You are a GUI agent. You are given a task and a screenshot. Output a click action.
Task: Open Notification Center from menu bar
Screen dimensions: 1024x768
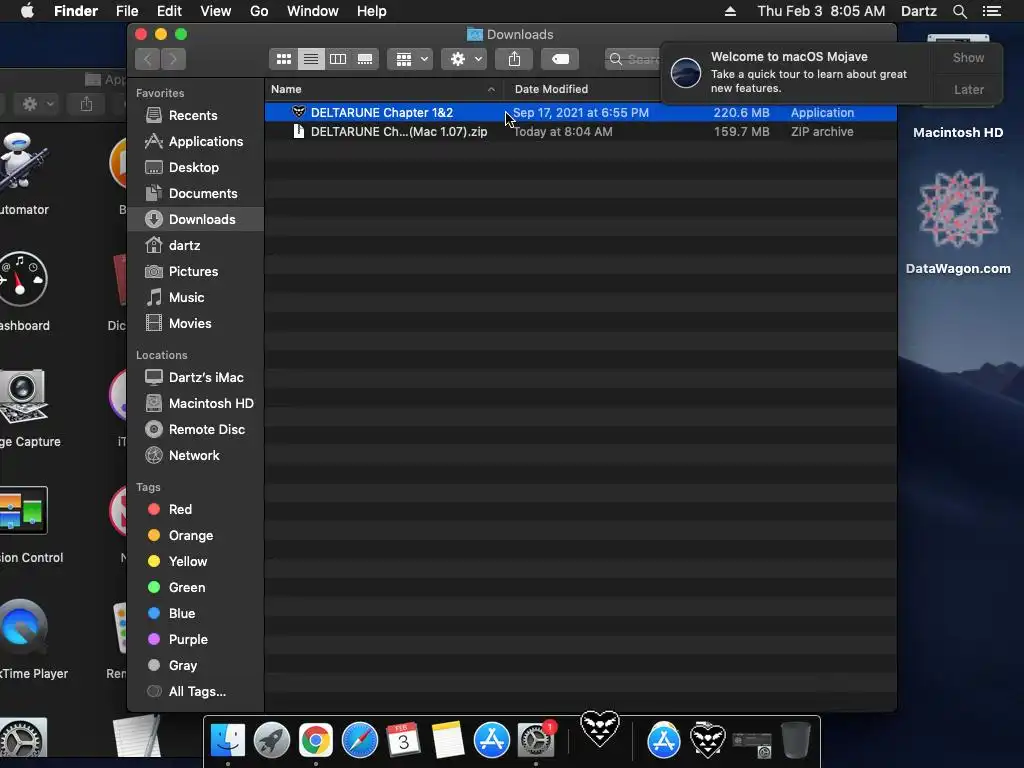pyautogui.click(x=991, y=11)
